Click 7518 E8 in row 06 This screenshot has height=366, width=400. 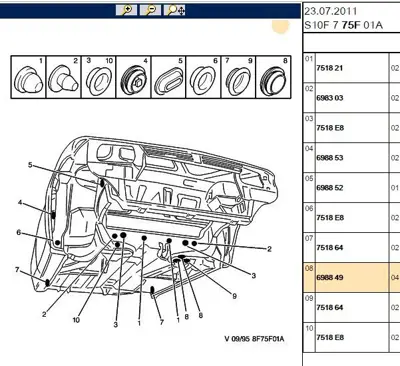coord(330,218)
